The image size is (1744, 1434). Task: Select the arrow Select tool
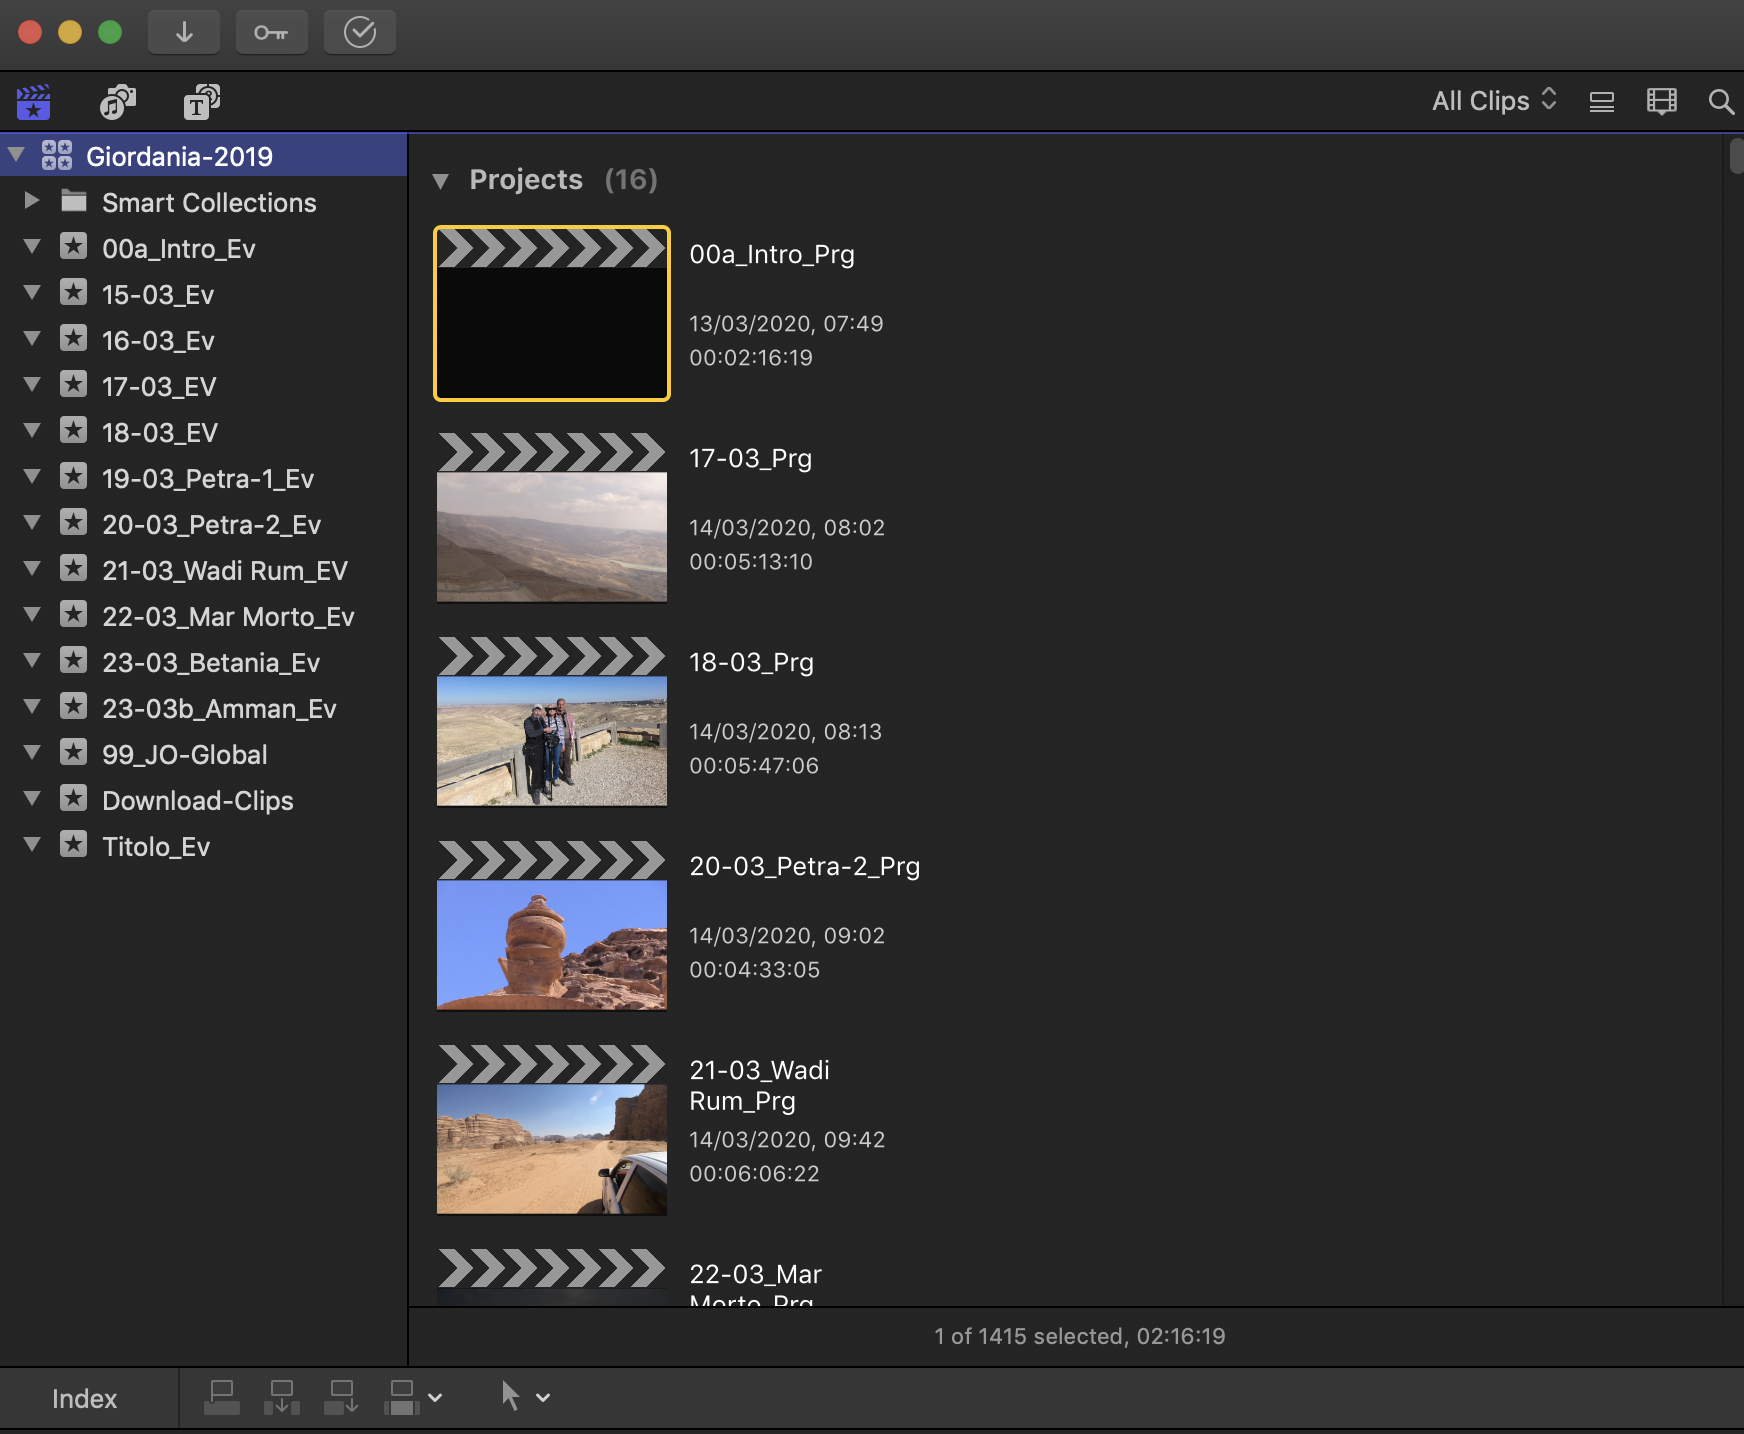click(510, 1396)
